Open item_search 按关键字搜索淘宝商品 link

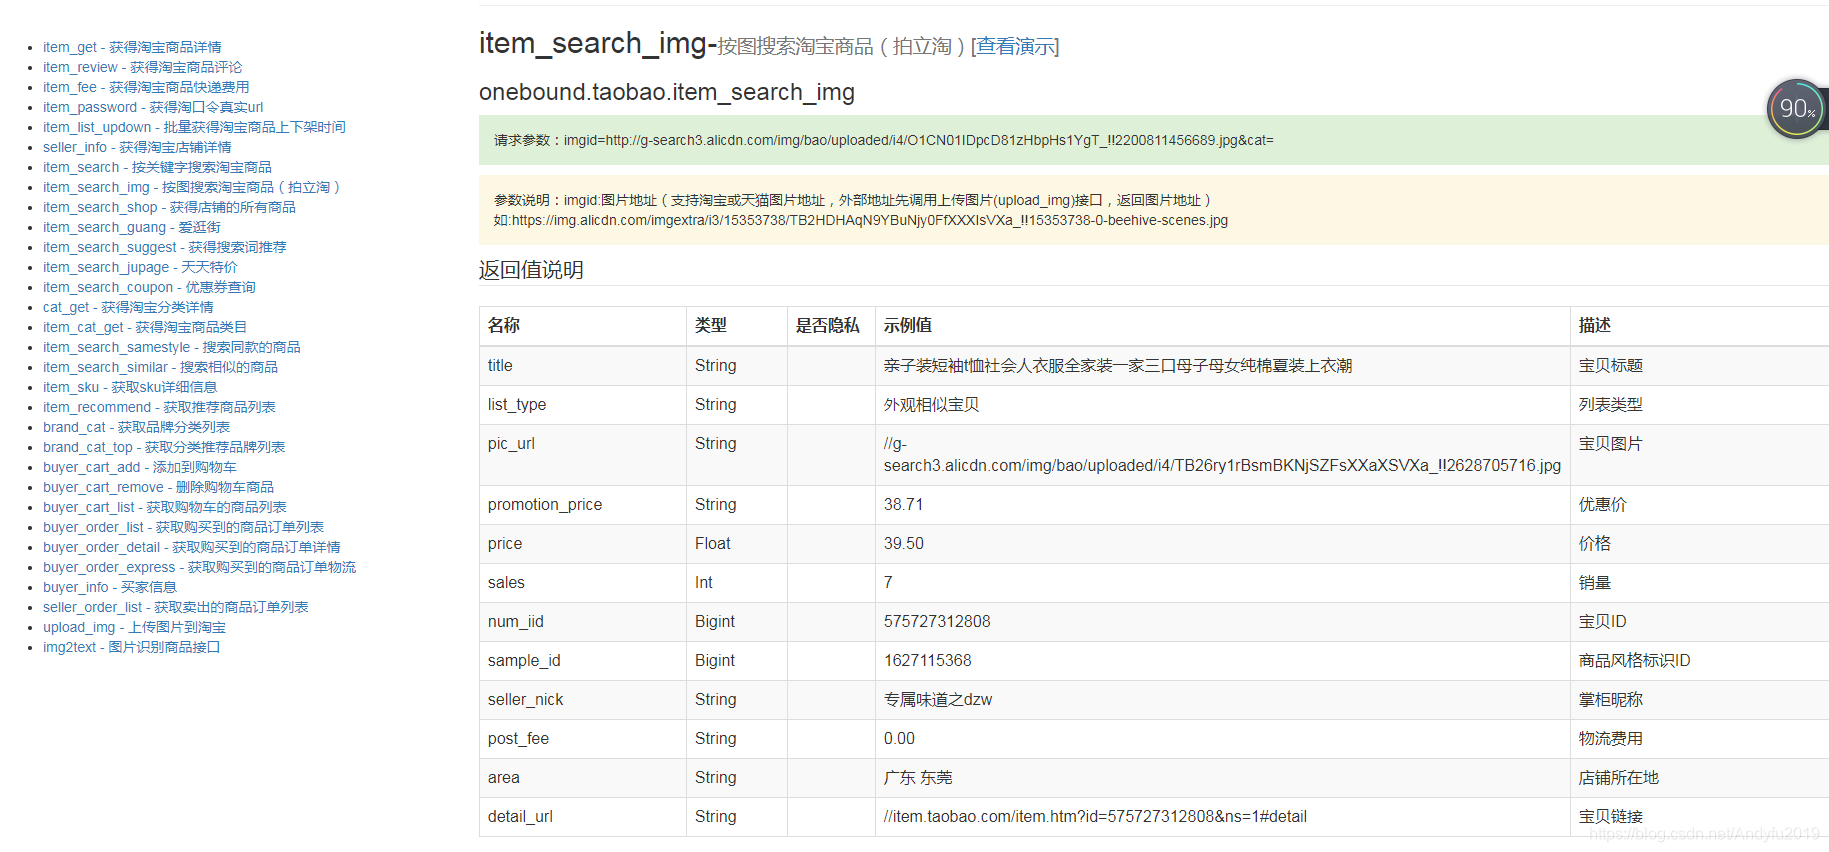157,167
